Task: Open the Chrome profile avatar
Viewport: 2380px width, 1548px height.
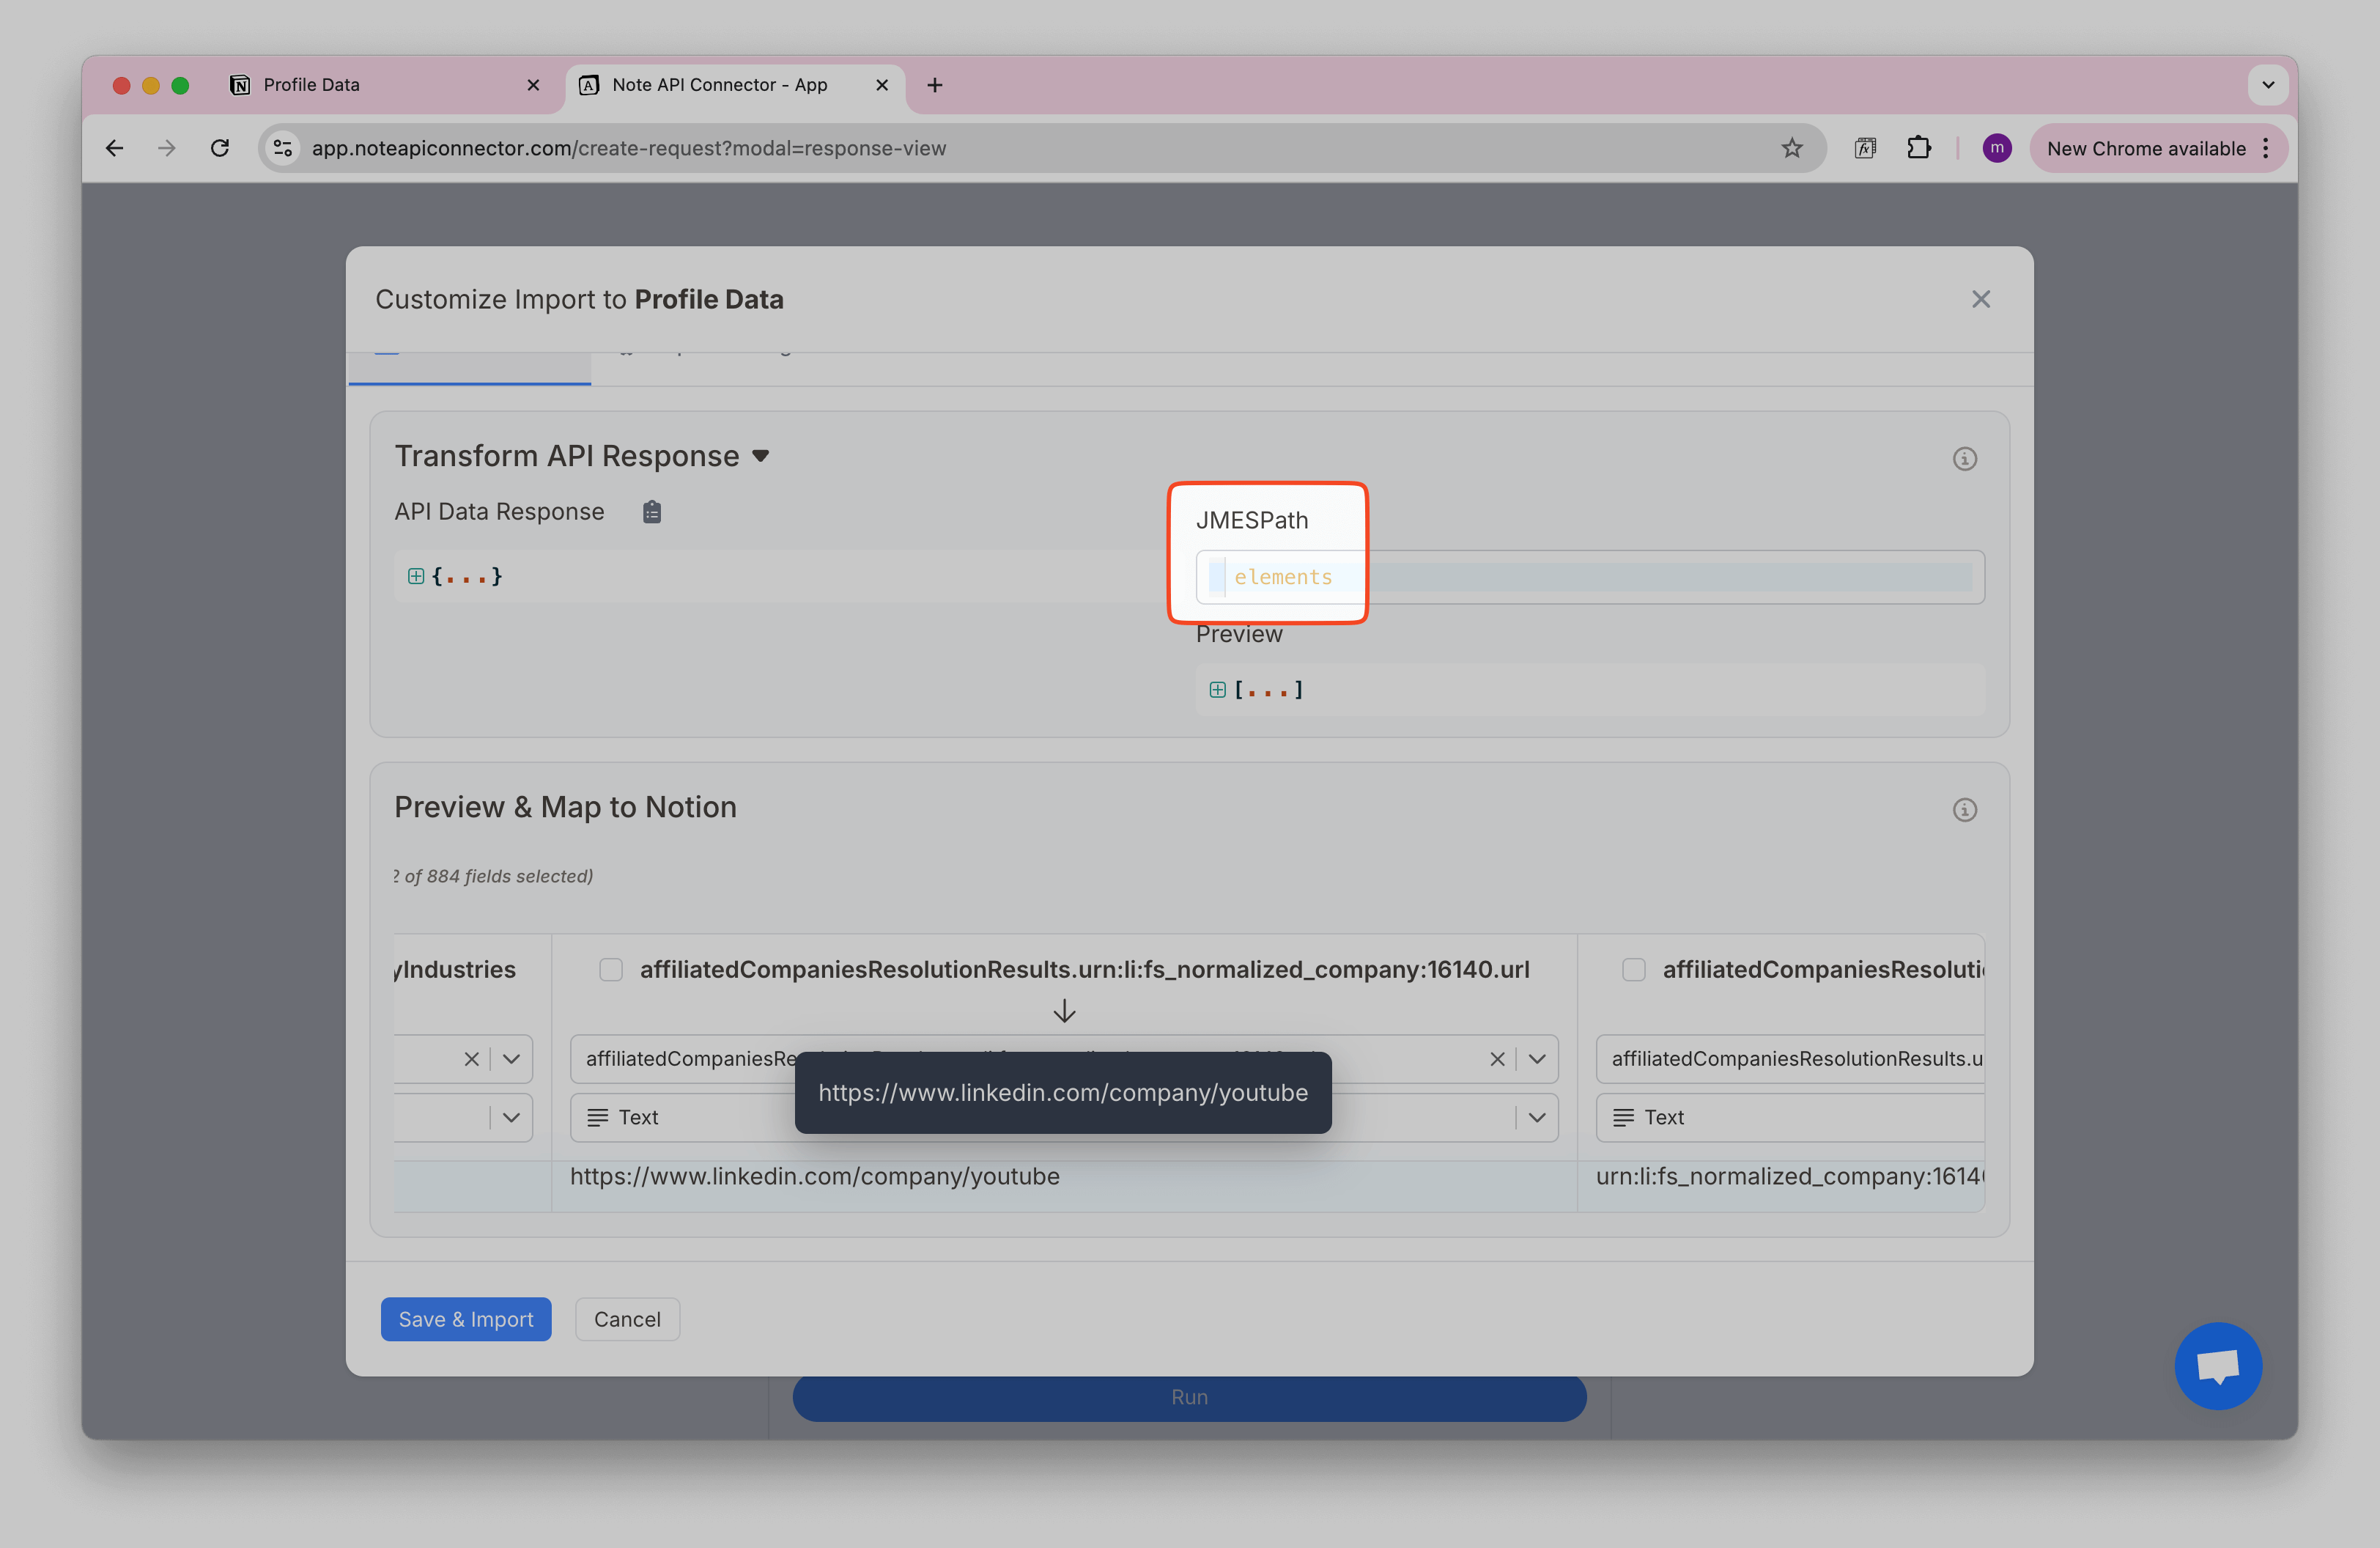Action: point(1996,148)
